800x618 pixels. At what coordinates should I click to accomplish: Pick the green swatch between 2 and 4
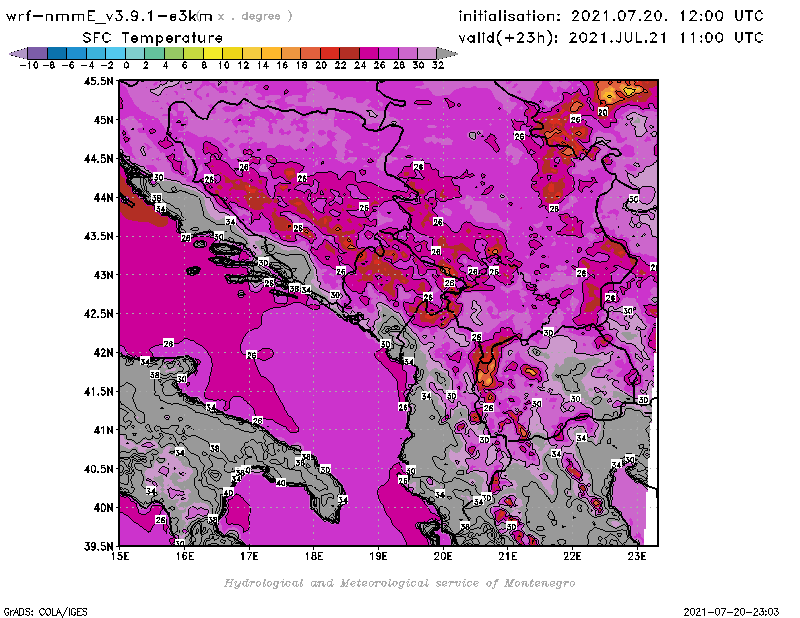pos(154,53)
